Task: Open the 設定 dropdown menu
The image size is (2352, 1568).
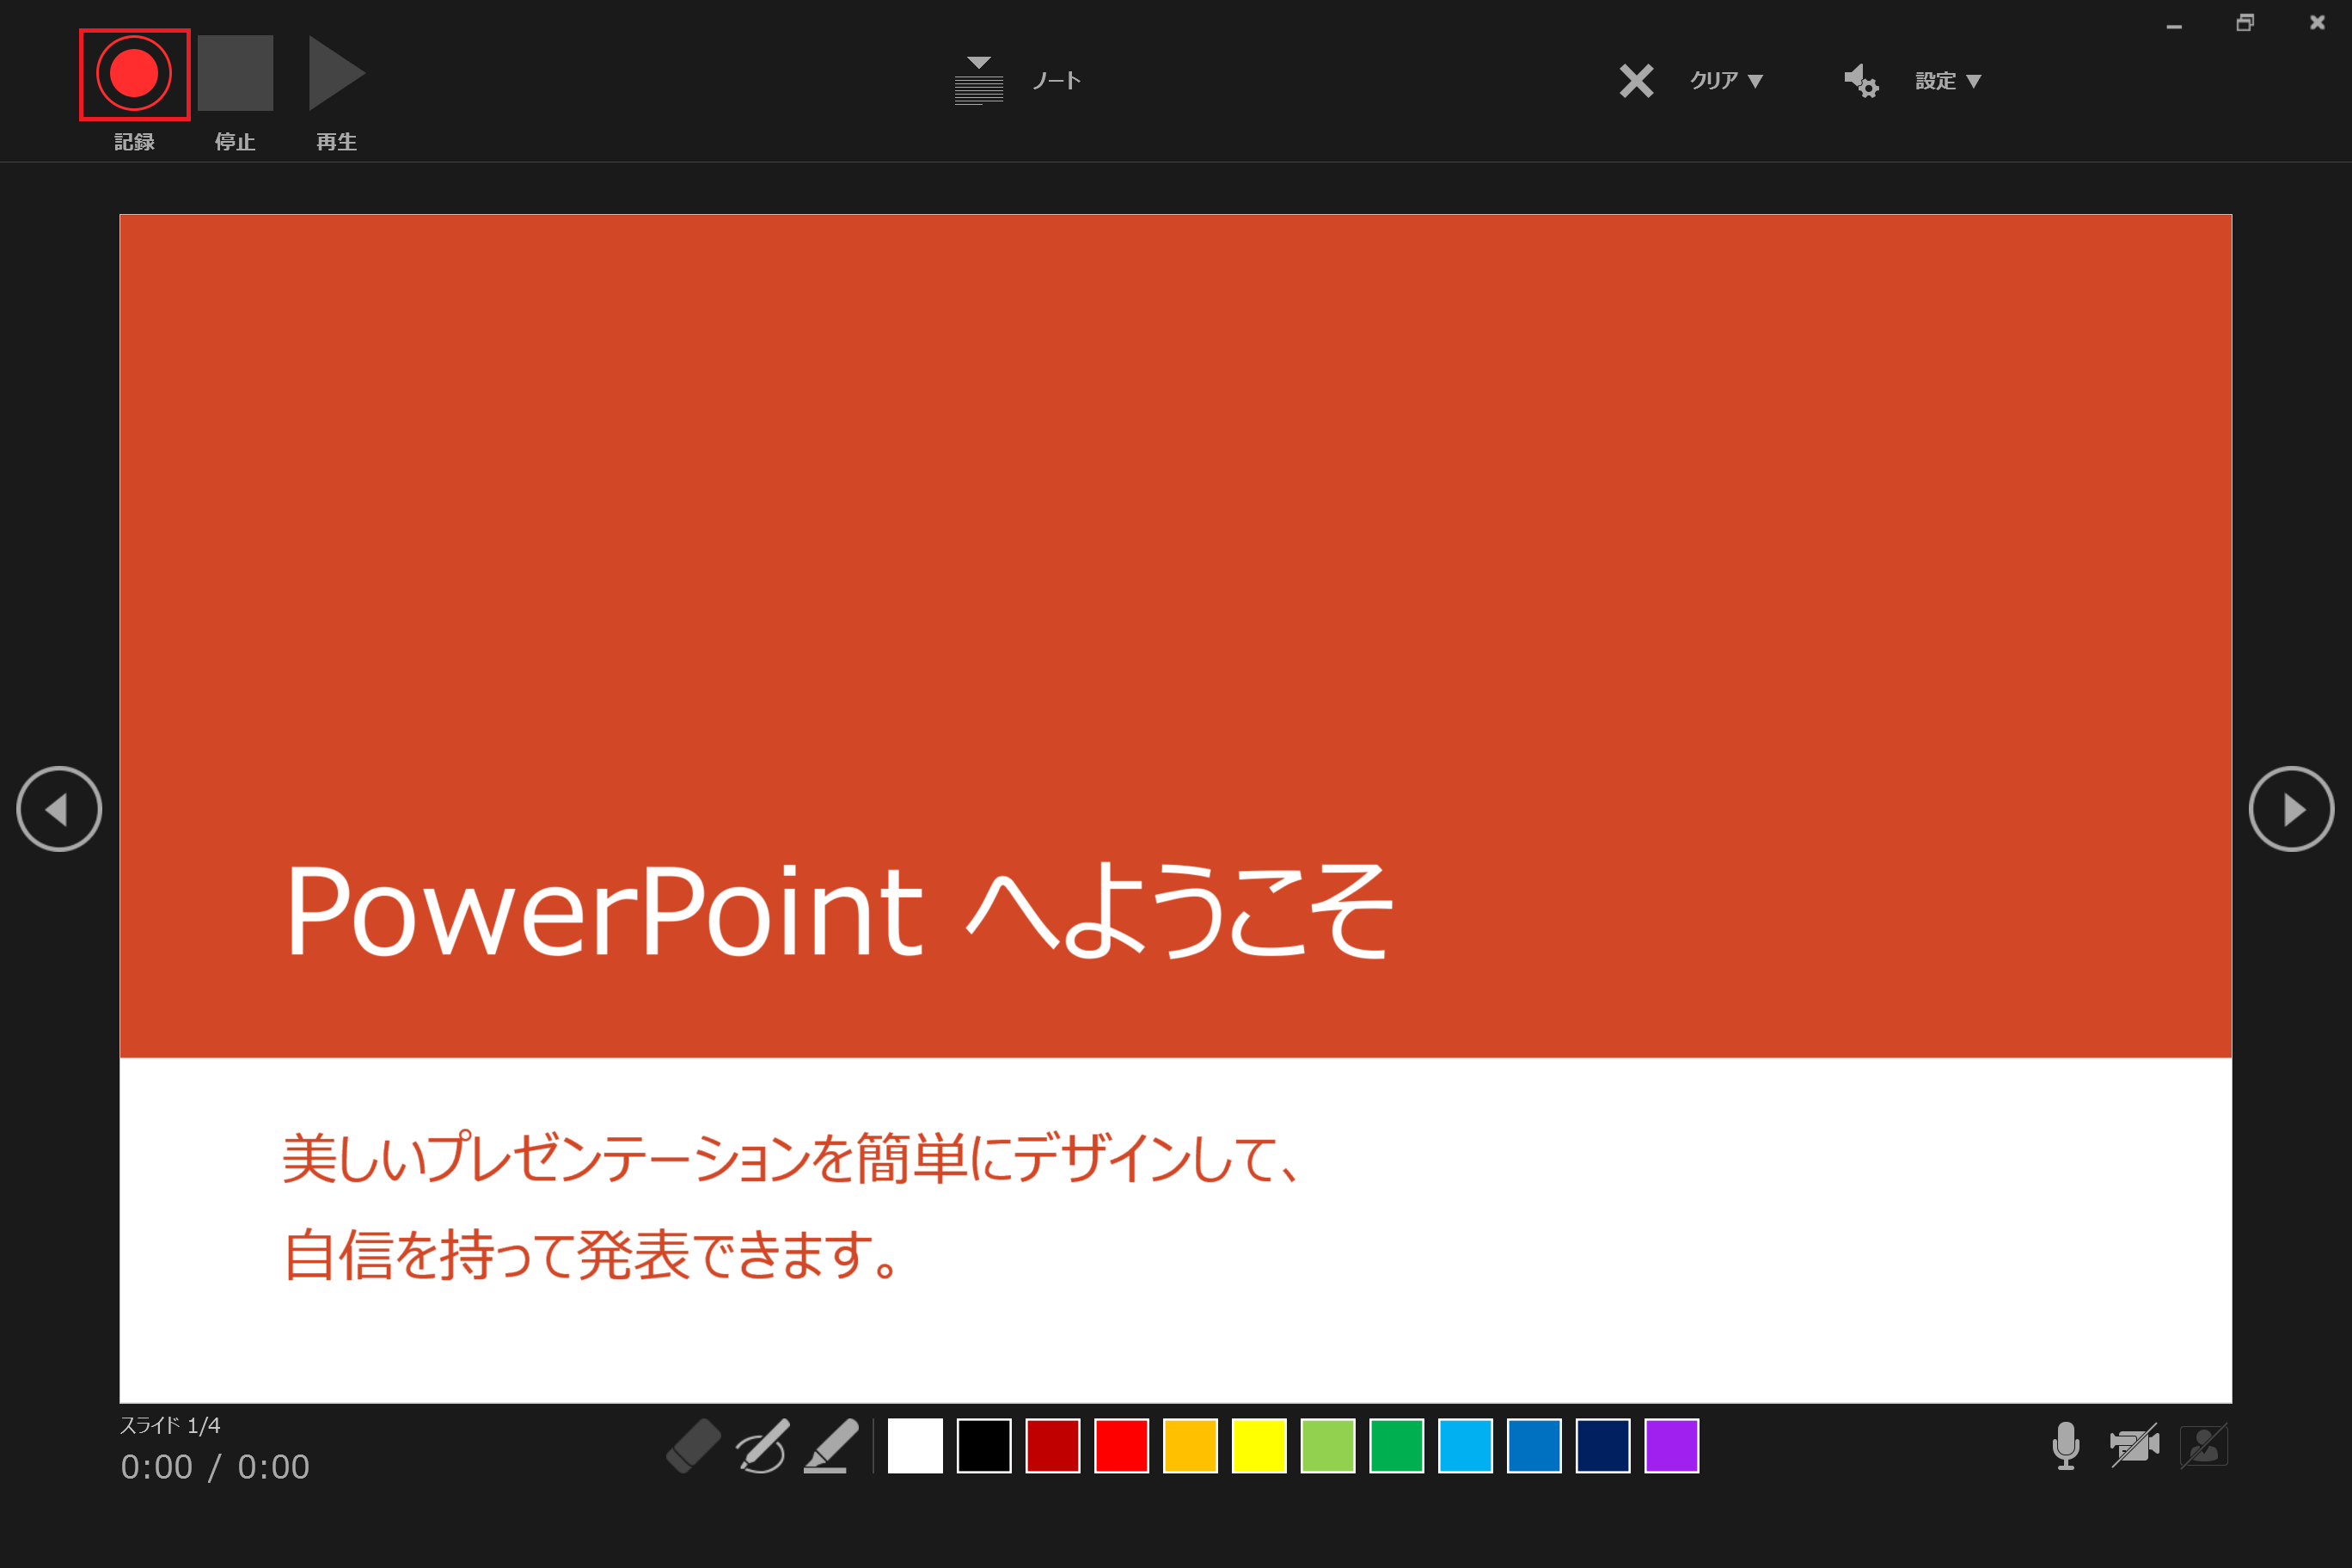Action: coord(1948,81)
